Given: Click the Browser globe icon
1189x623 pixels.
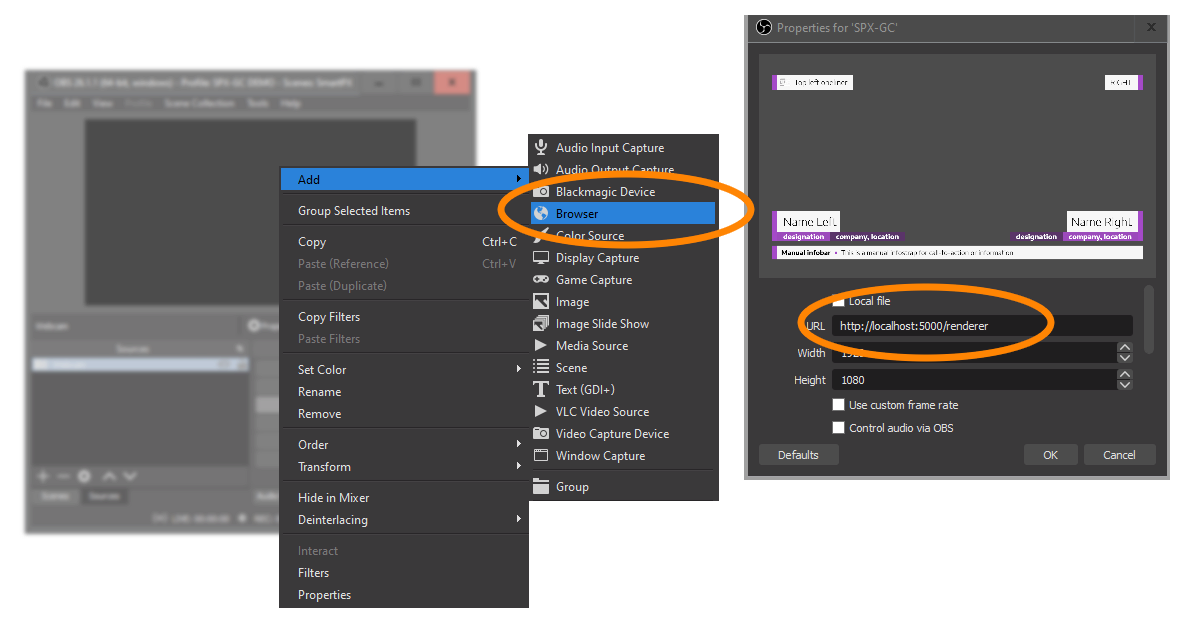Looking at the screenshot, I should (x=541, y=213).
